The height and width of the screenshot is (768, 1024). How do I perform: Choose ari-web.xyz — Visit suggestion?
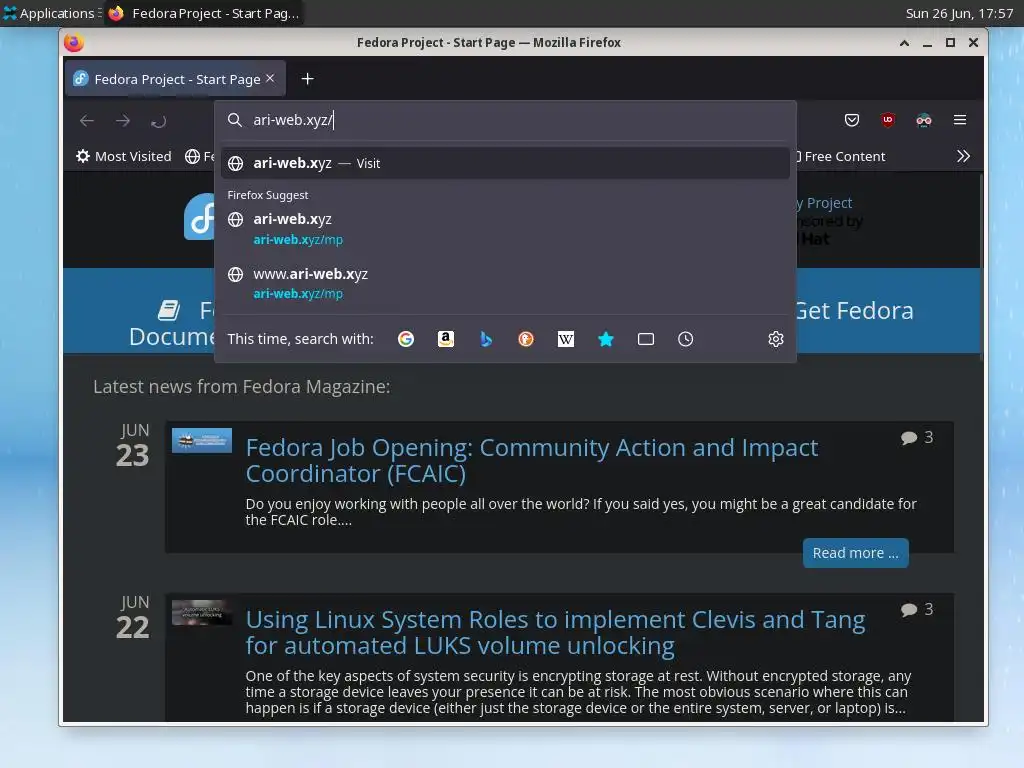[x=505, y=163]
